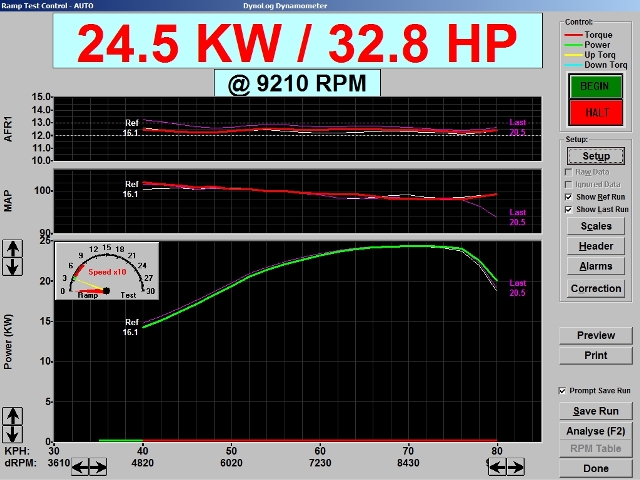
Task: Click the Ref 16.1 label on MAP graph
Action: [x=131, y=189]
